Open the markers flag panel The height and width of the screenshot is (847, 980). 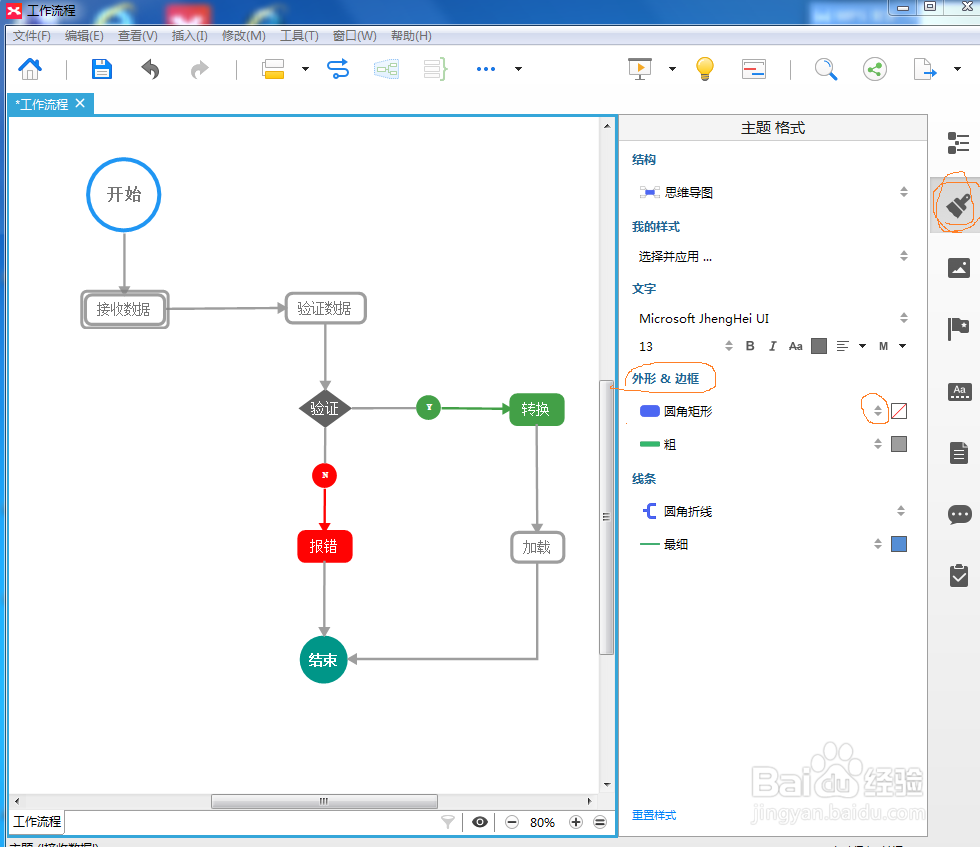point(958,327)
